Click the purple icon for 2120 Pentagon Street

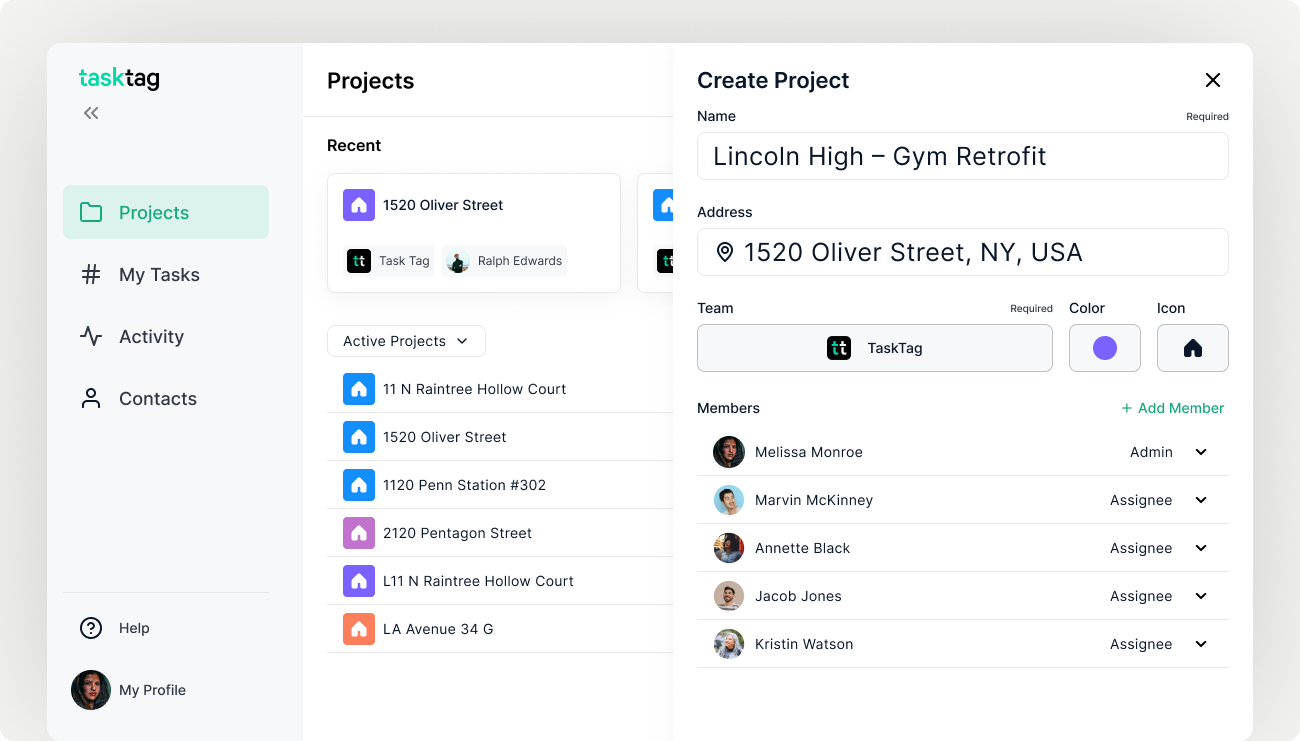359,533
